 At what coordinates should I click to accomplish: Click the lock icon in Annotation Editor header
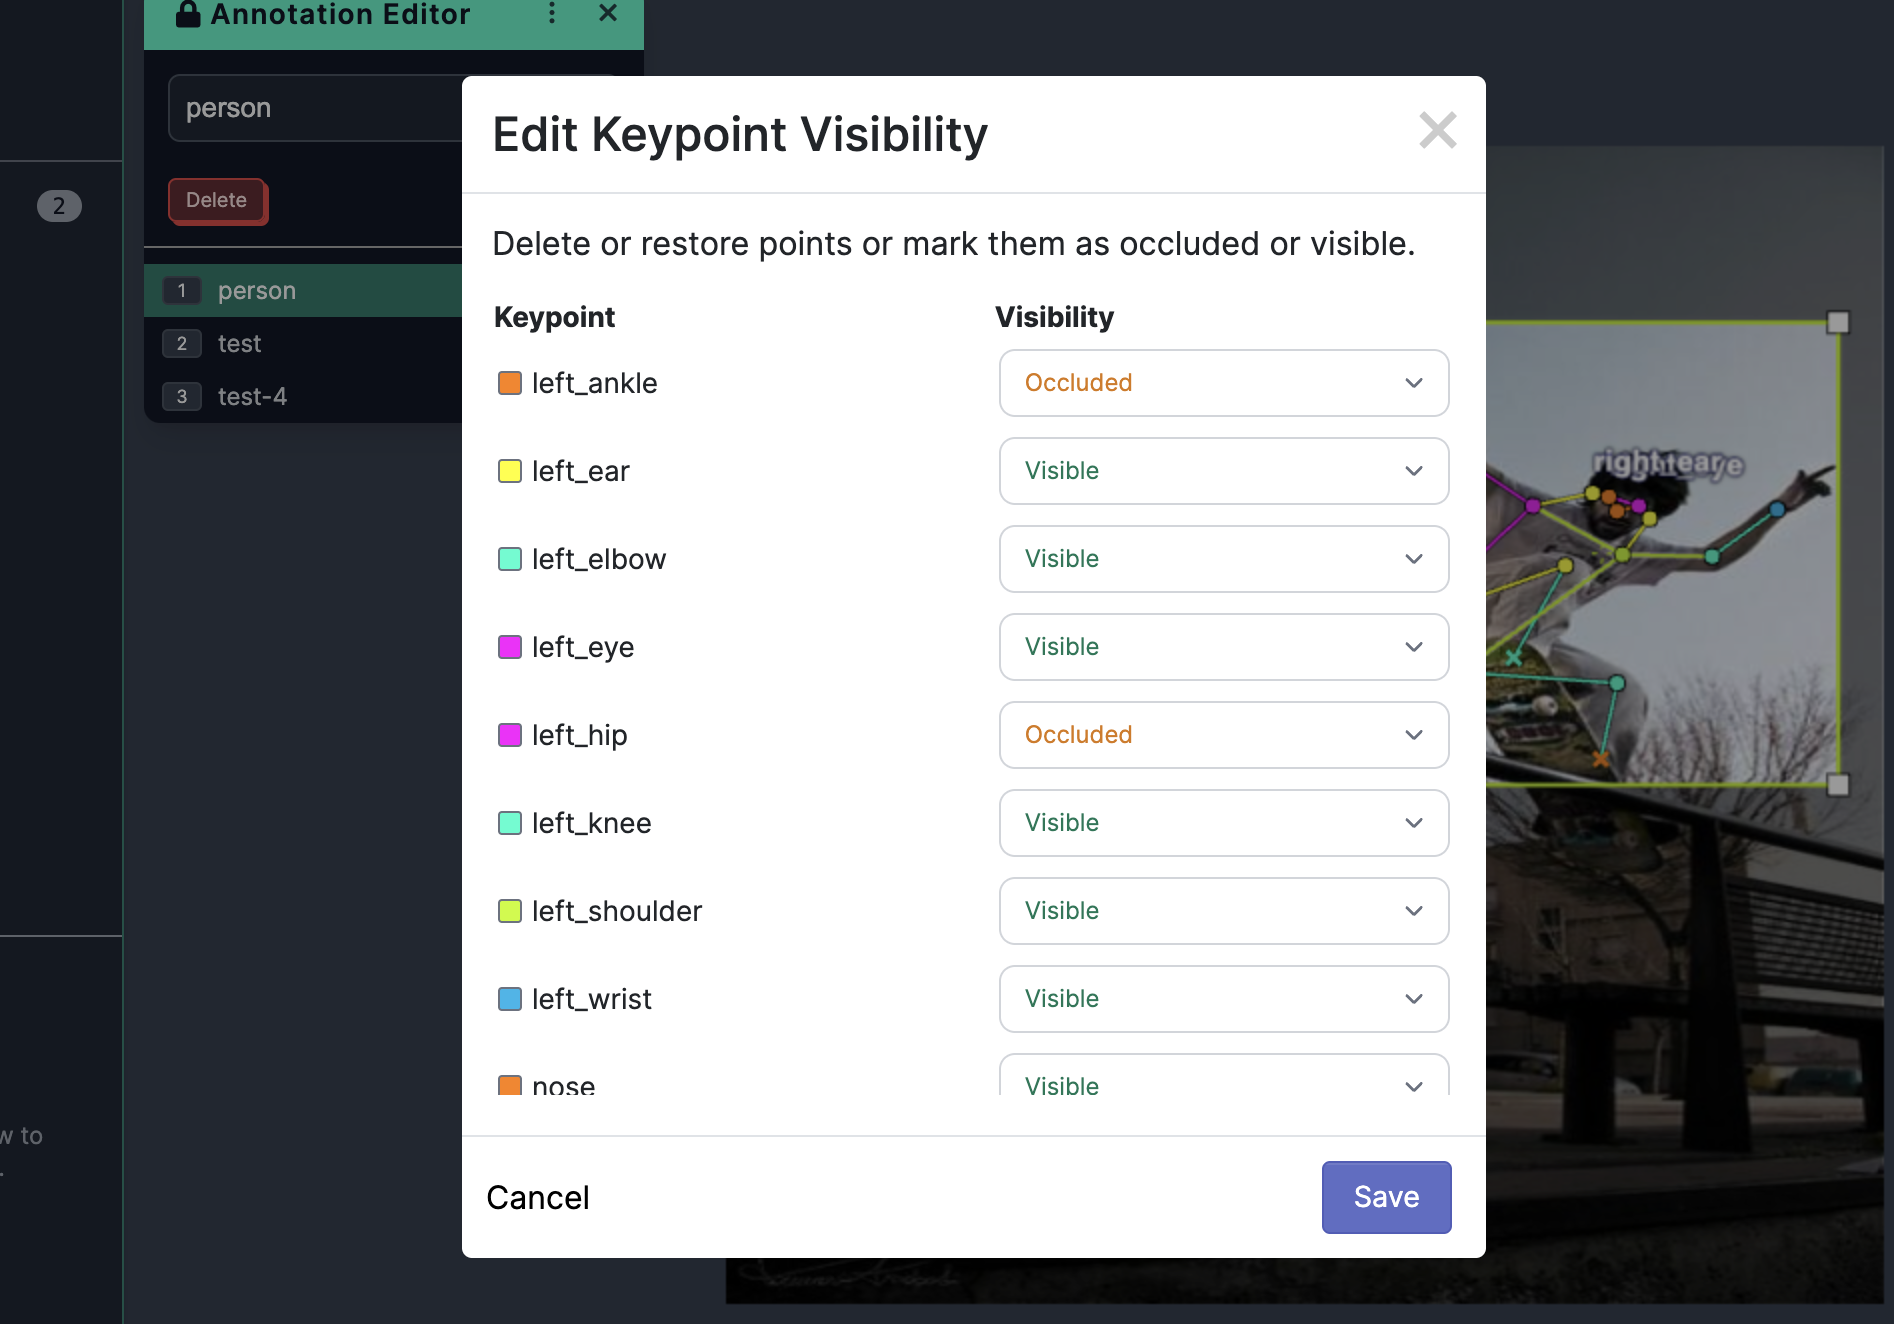point(188,14)
